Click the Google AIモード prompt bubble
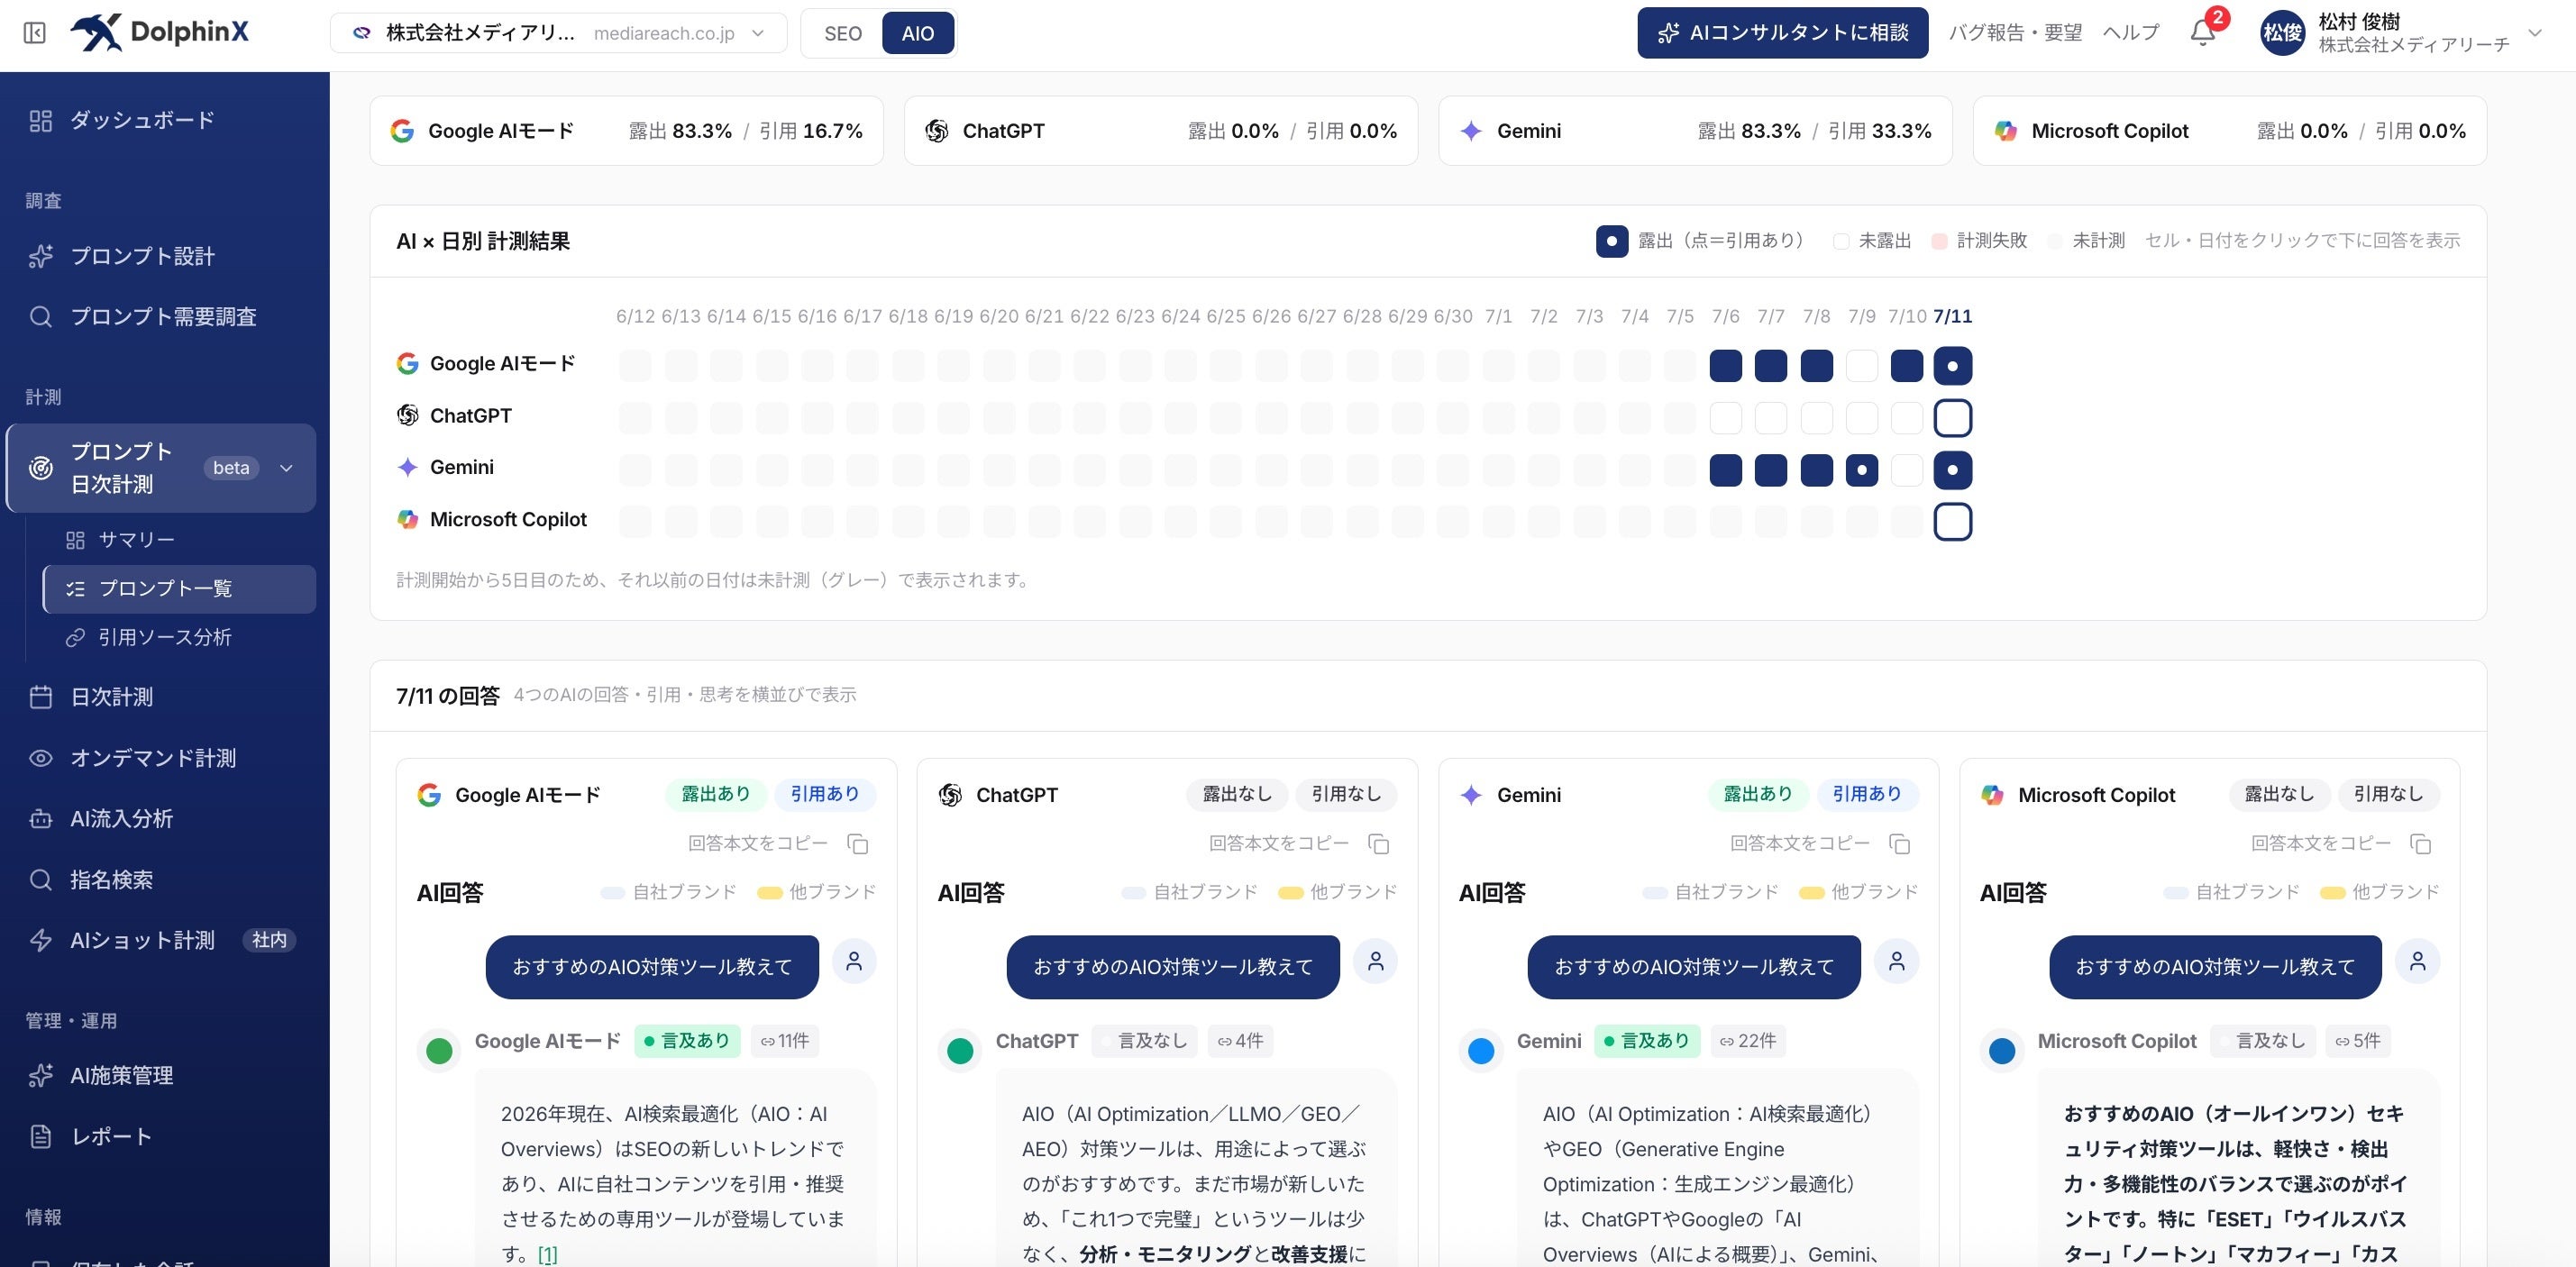This screenshot has width=2576, height=1267. click(652, 967)
